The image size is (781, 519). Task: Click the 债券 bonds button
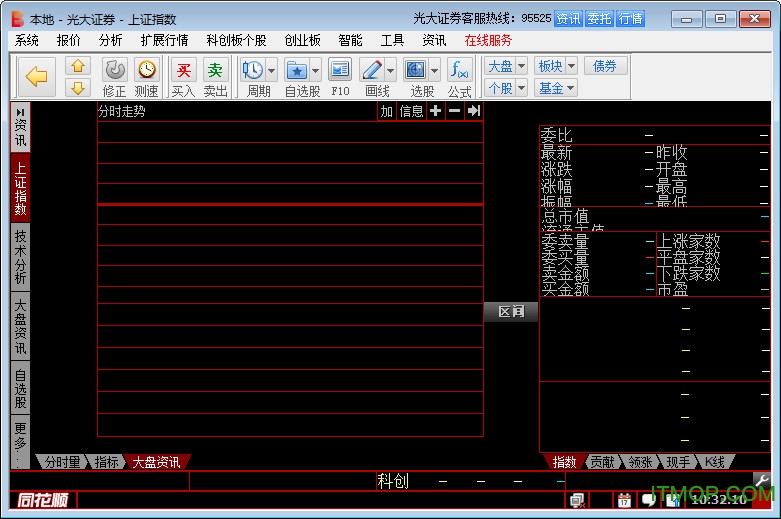pos(606,66)
